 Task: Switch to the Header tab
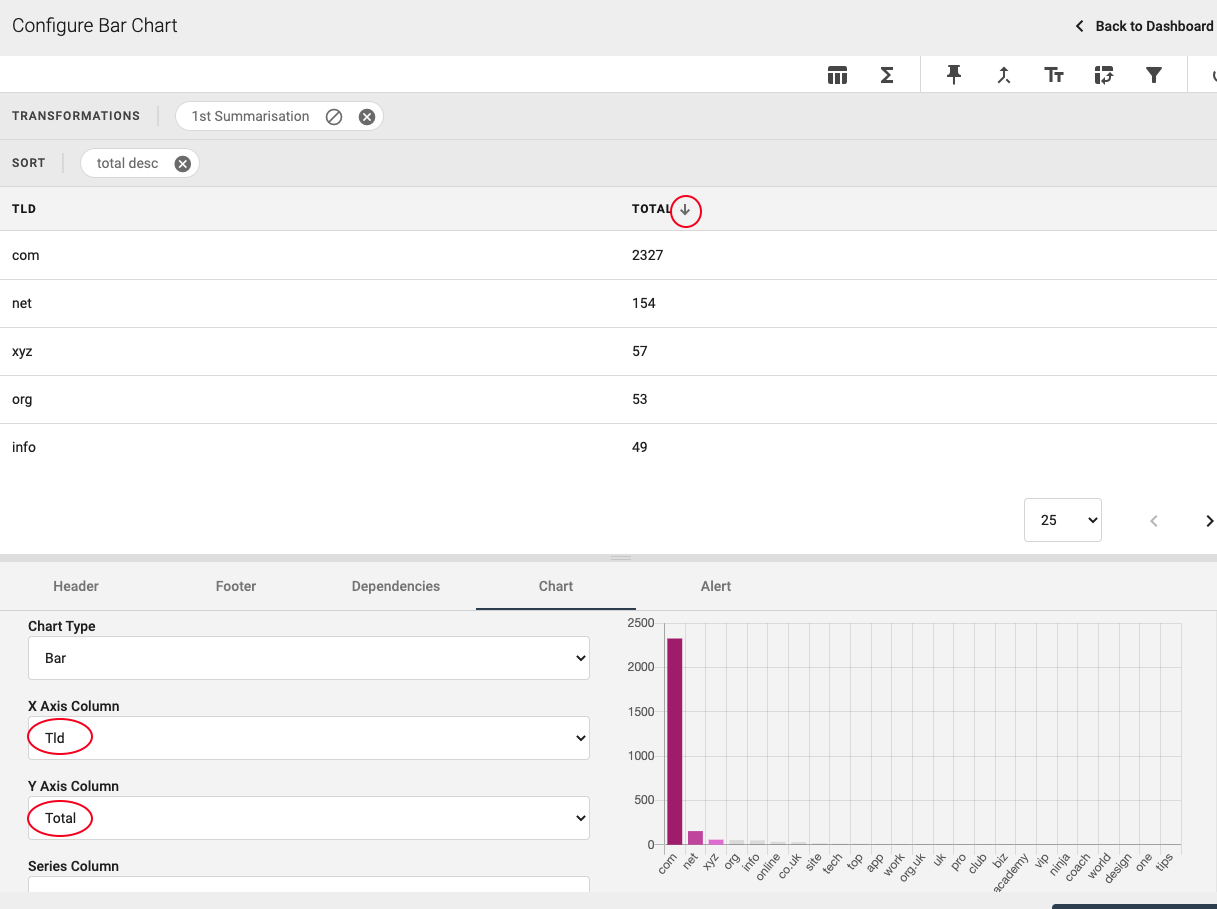click(x=76, y=586)
